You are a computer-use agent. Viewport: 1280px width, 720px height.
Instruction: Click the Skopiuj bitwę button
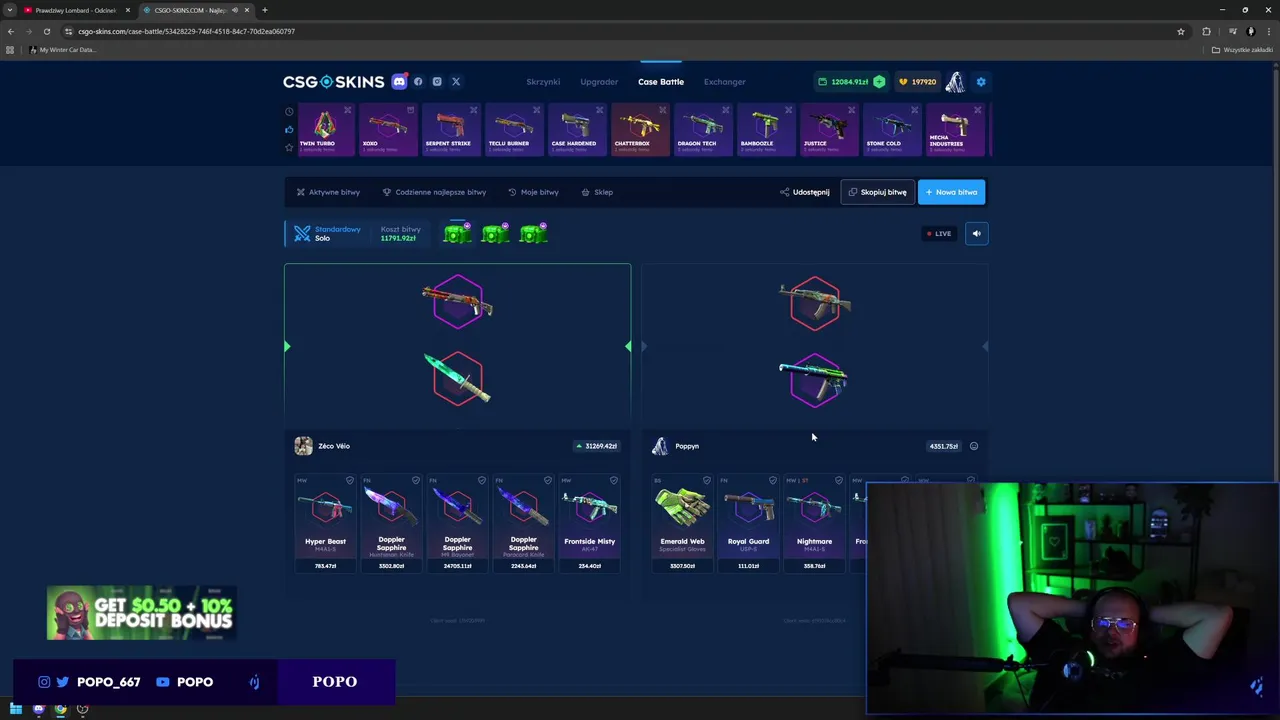[878, 192]
